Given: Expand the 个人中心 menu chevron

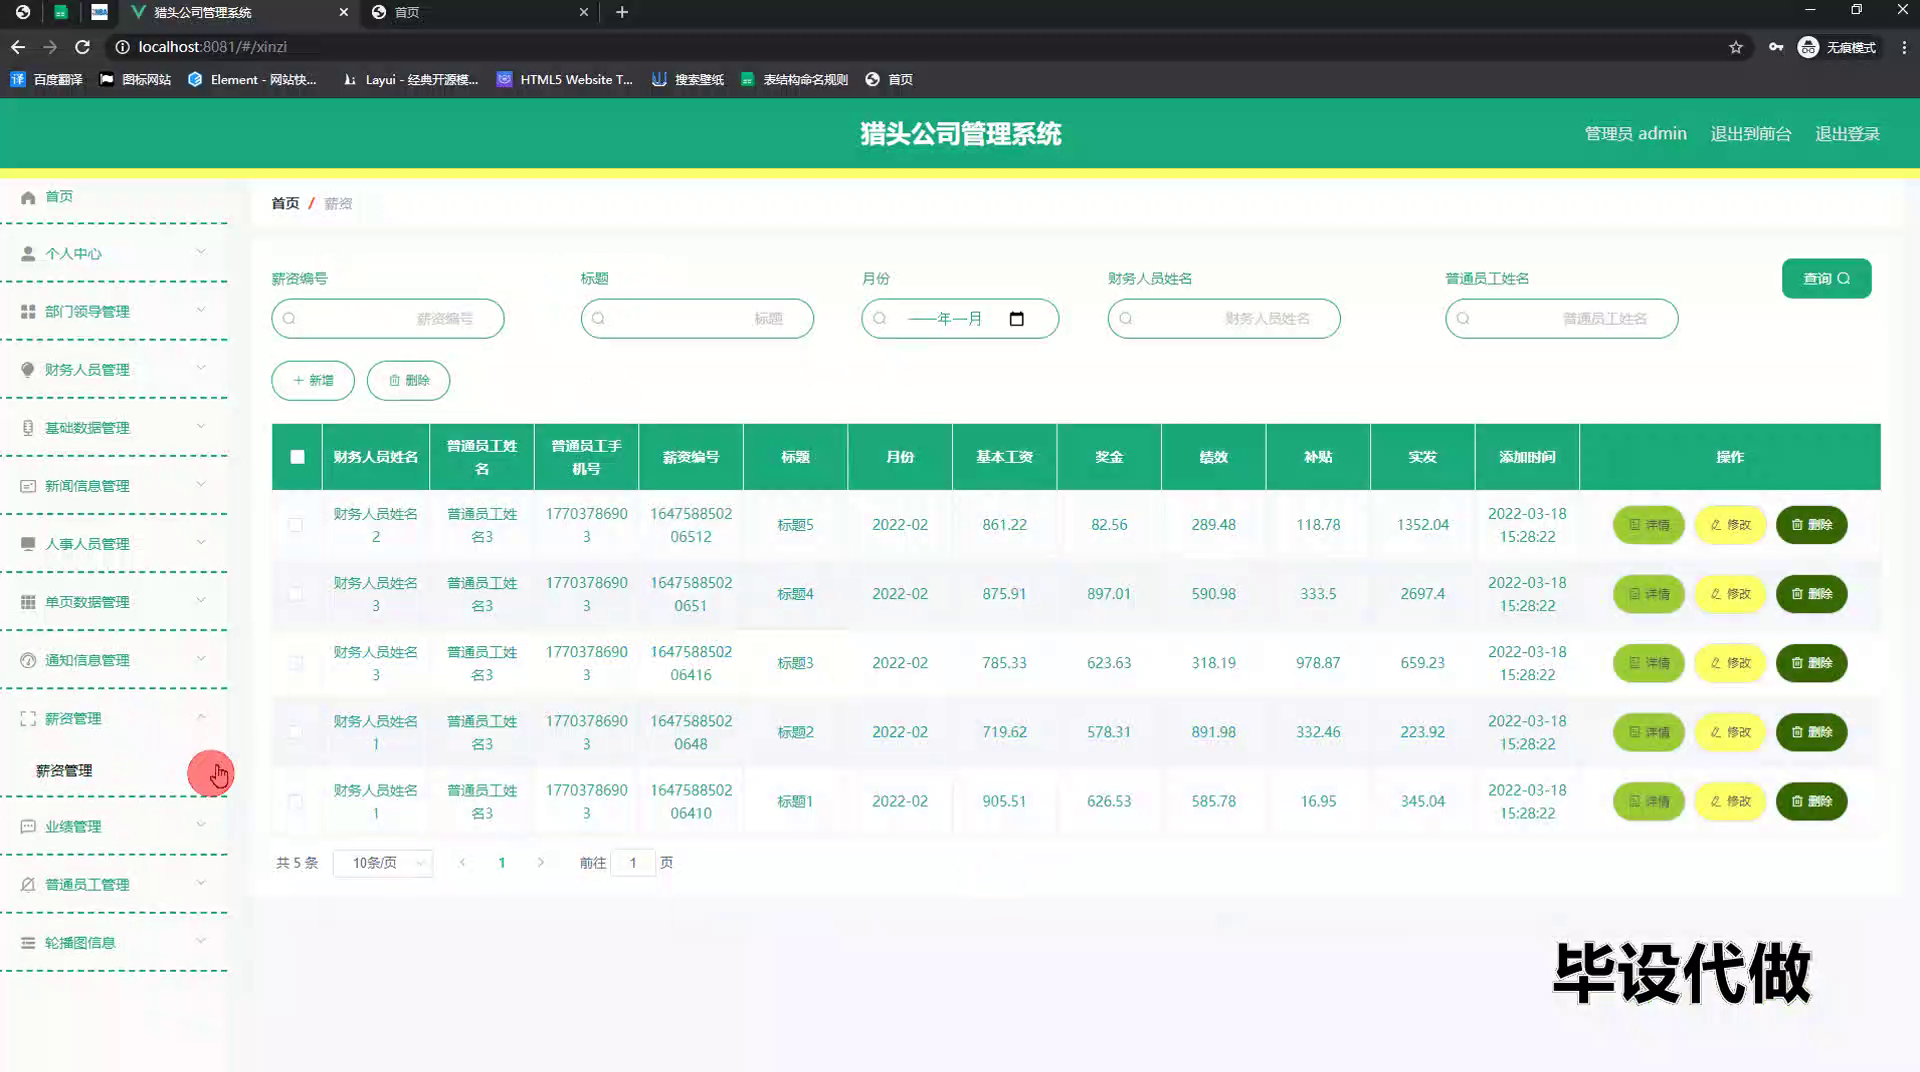Looking at the screenshot, I should [x=201, y=252].
